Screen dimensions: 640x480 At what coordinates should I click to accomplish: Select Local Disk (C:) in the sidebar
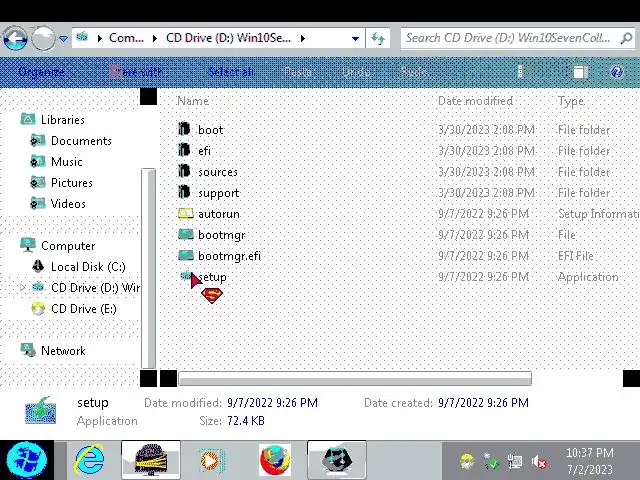click(x=88, y=267)
